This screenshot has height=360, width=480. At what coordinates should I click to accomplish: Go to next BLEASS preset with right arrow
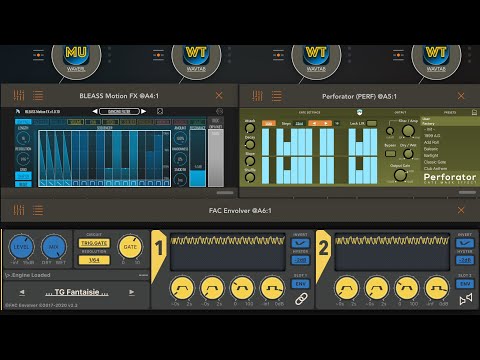point(143,111)
